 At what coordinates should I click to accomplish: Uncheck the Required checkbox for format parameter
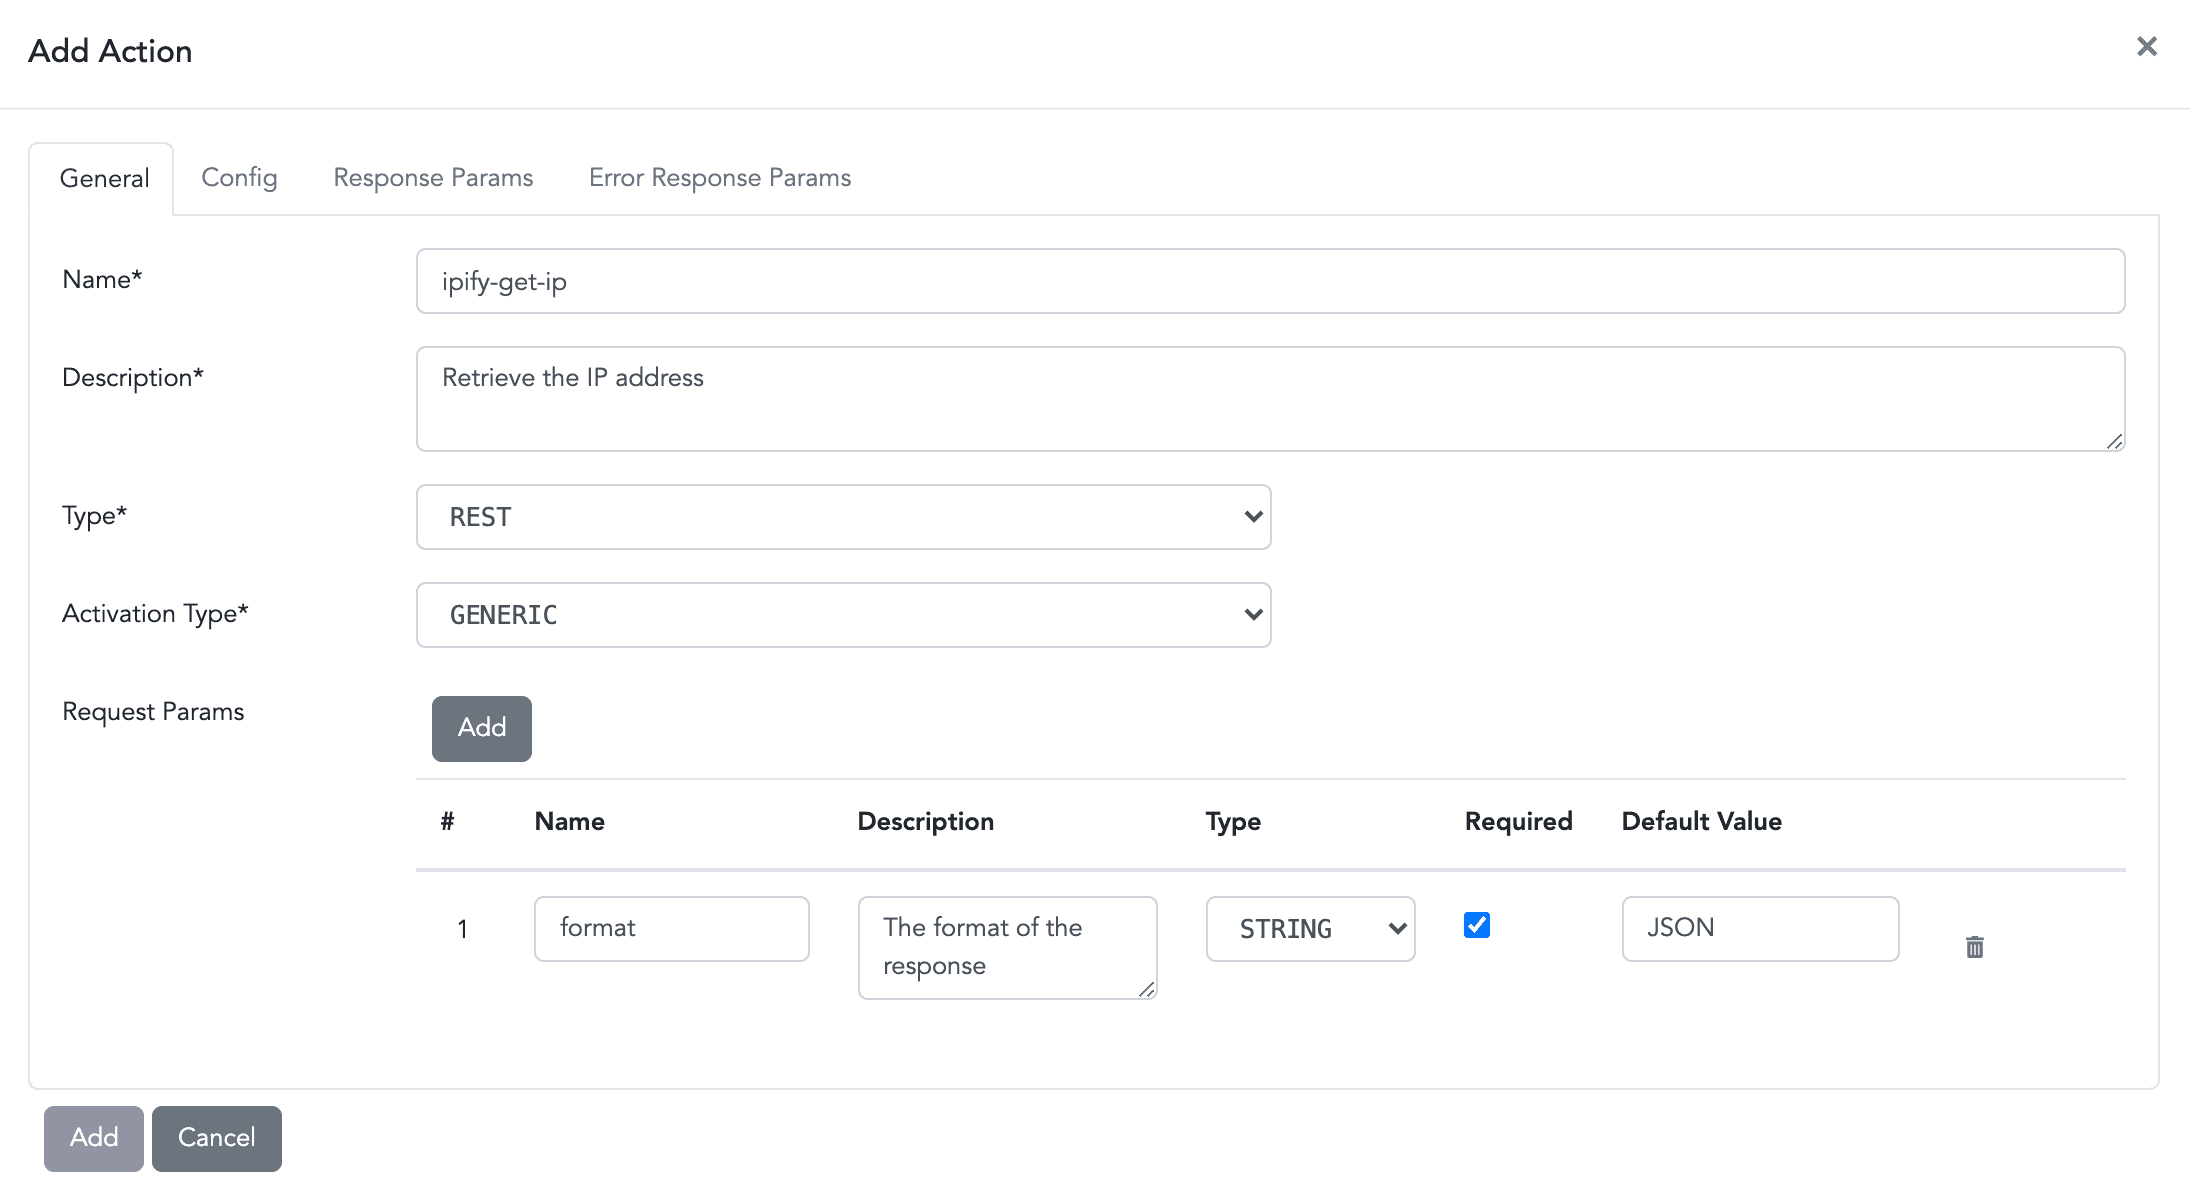[x=1476, y=925]
